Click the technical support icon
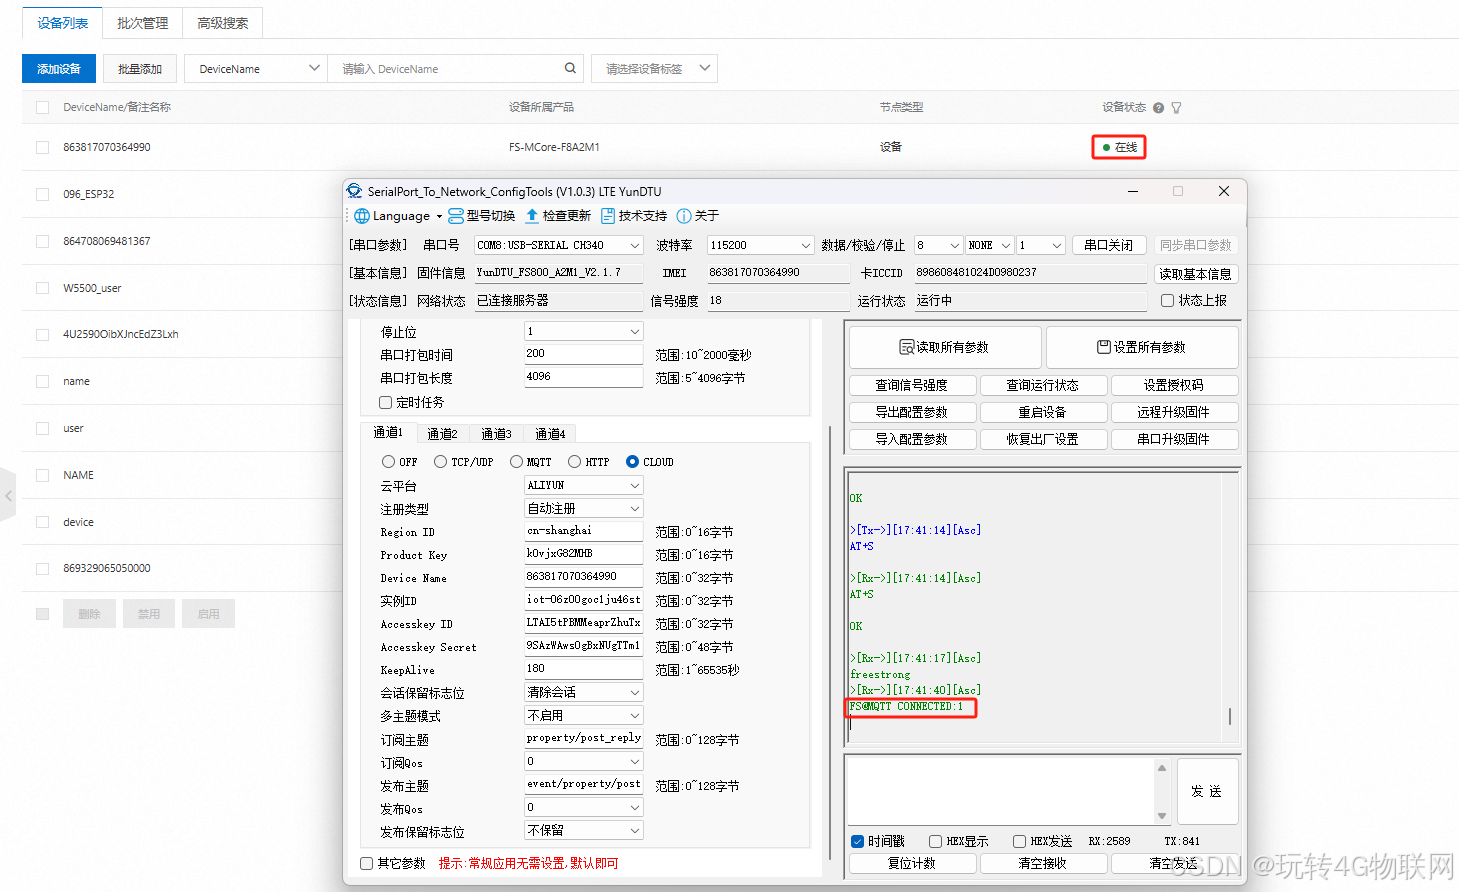 click(x=607, y=216)
